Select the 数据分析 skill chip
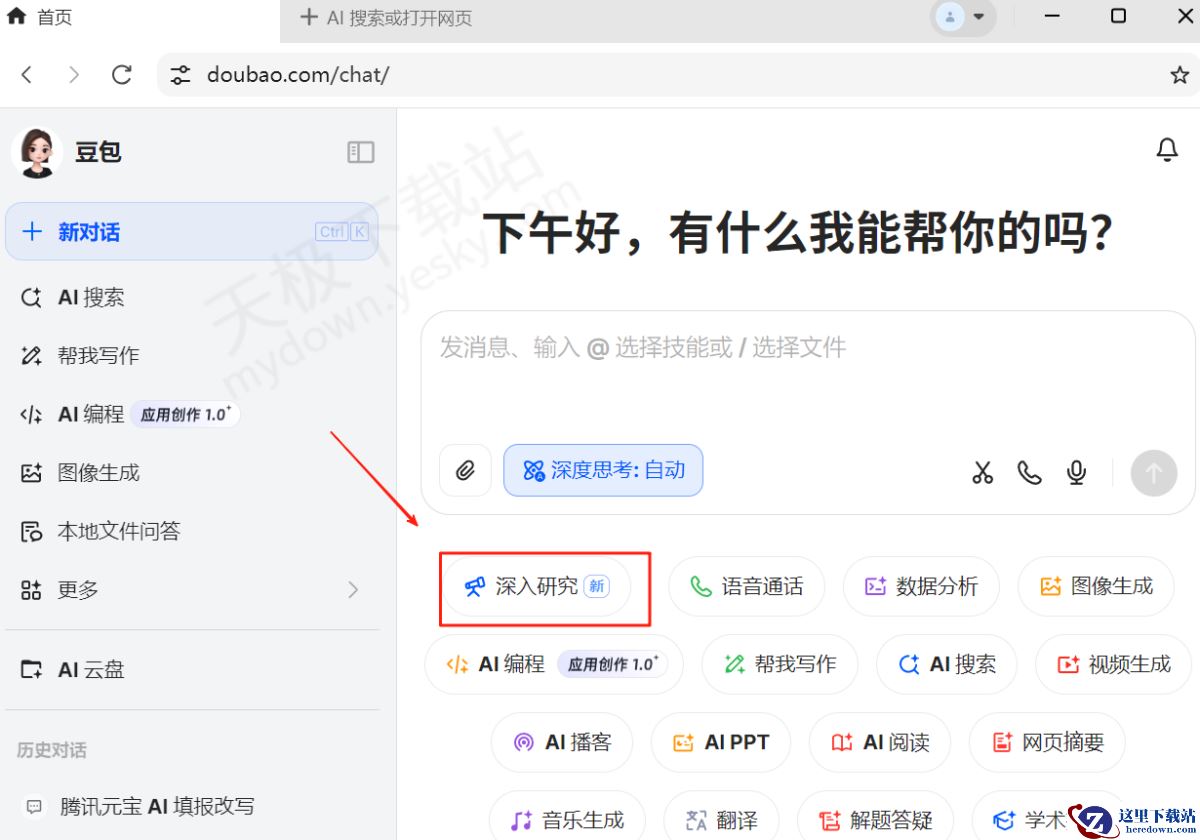Screen dimensions: 1200x840 click(x=921, y=586)
